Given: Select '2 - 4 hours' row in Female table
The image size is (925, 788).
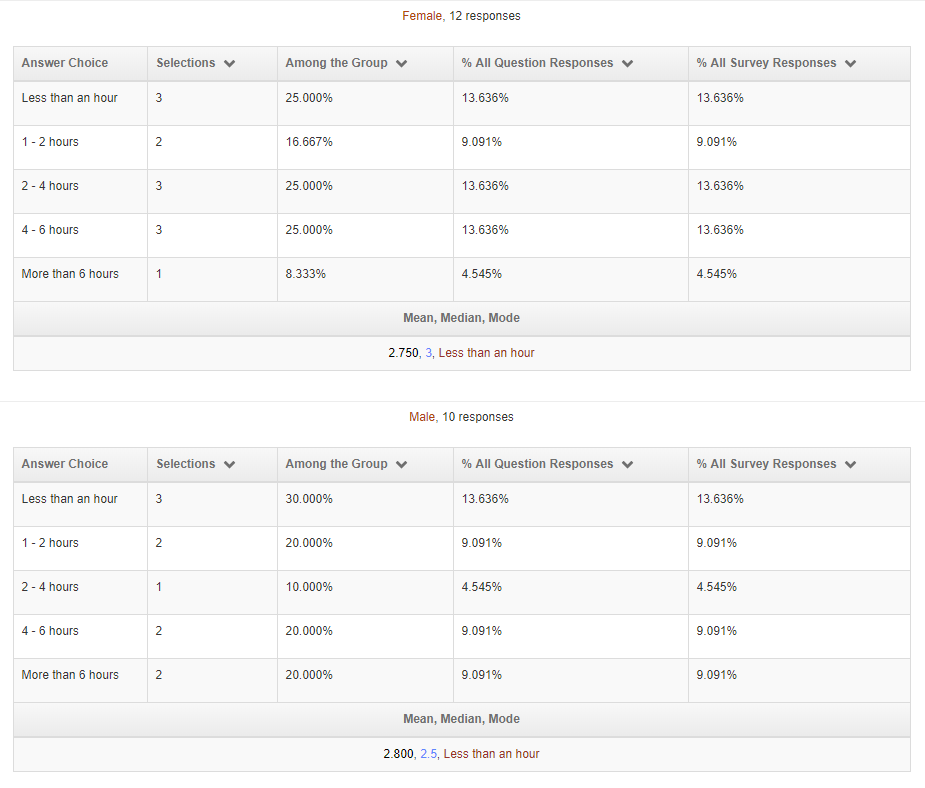Looking at the screenshot, I should coord(462,192).
